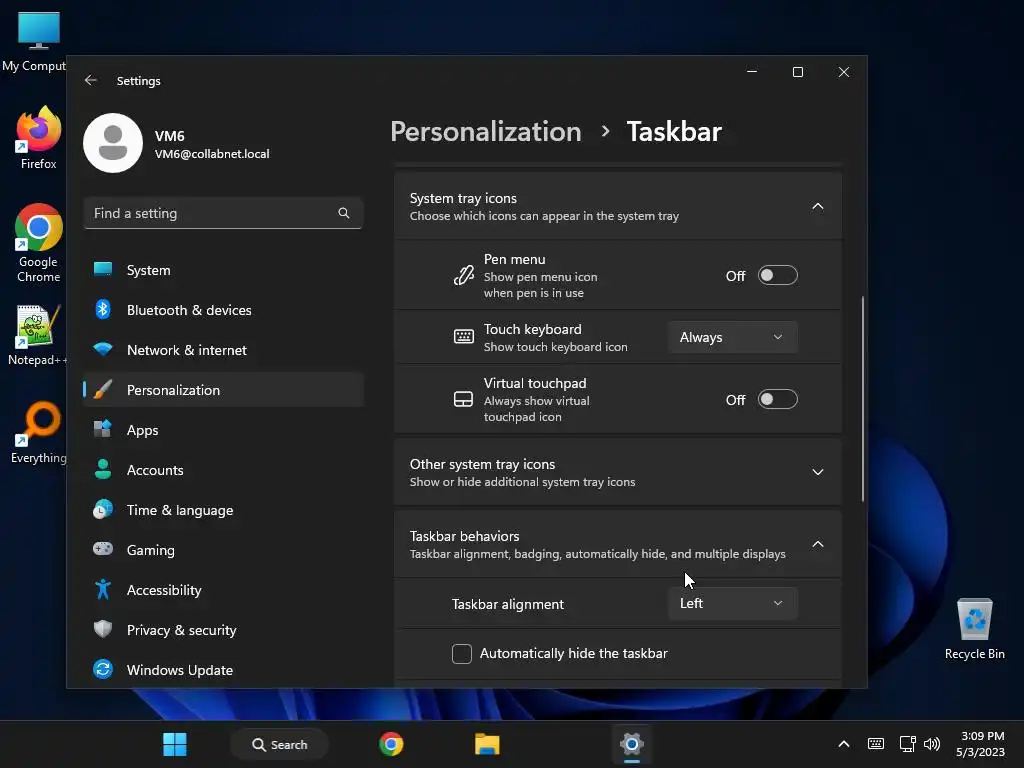Click the Windows Update sync icon
Image resolution: width=1024 pixels, height=768 pixels.
click(103, 669)
